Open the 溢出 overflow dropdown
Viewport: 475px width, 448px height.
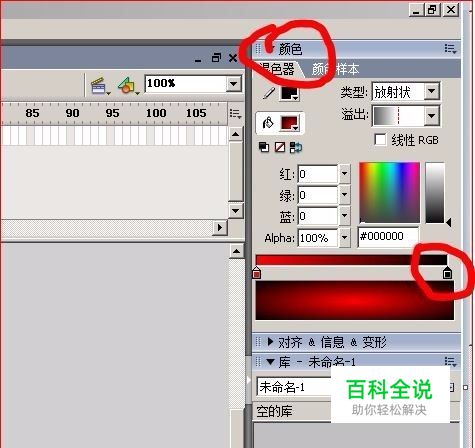[x=431, y=116]
